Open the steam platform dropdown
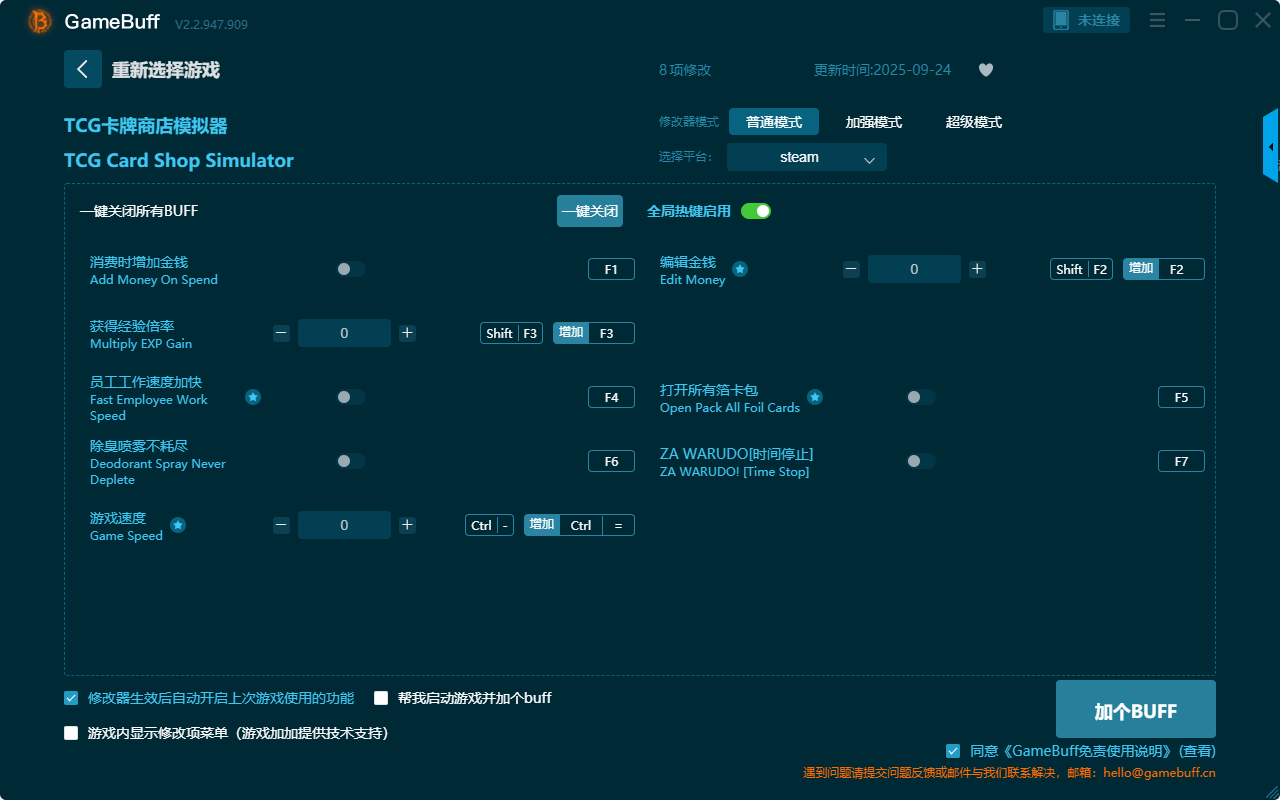 tap(806, 157)
